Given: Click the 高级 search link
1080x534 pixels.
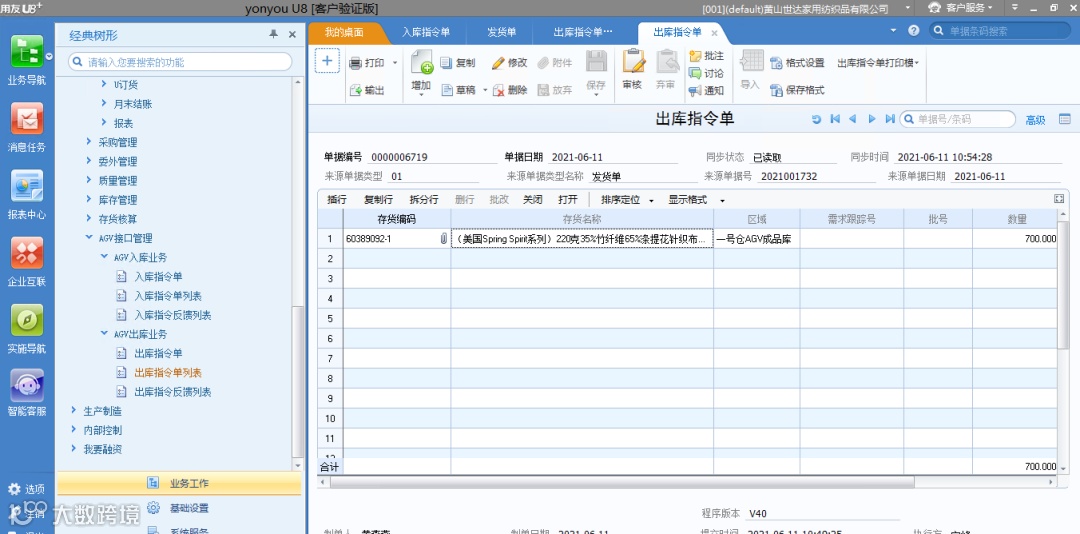Looking at the screenshot, I should tap(1035, 120).
